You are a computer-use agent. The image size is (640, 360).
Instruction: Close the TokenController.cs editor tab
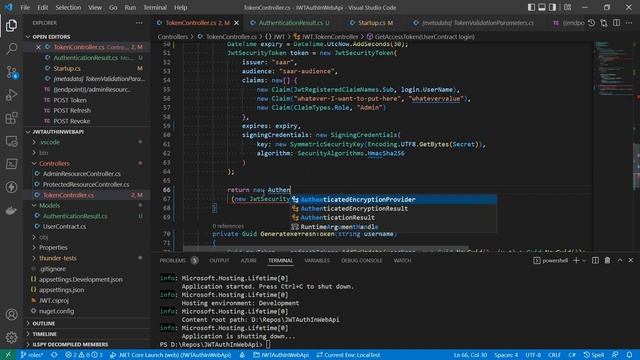coord(236,23)
